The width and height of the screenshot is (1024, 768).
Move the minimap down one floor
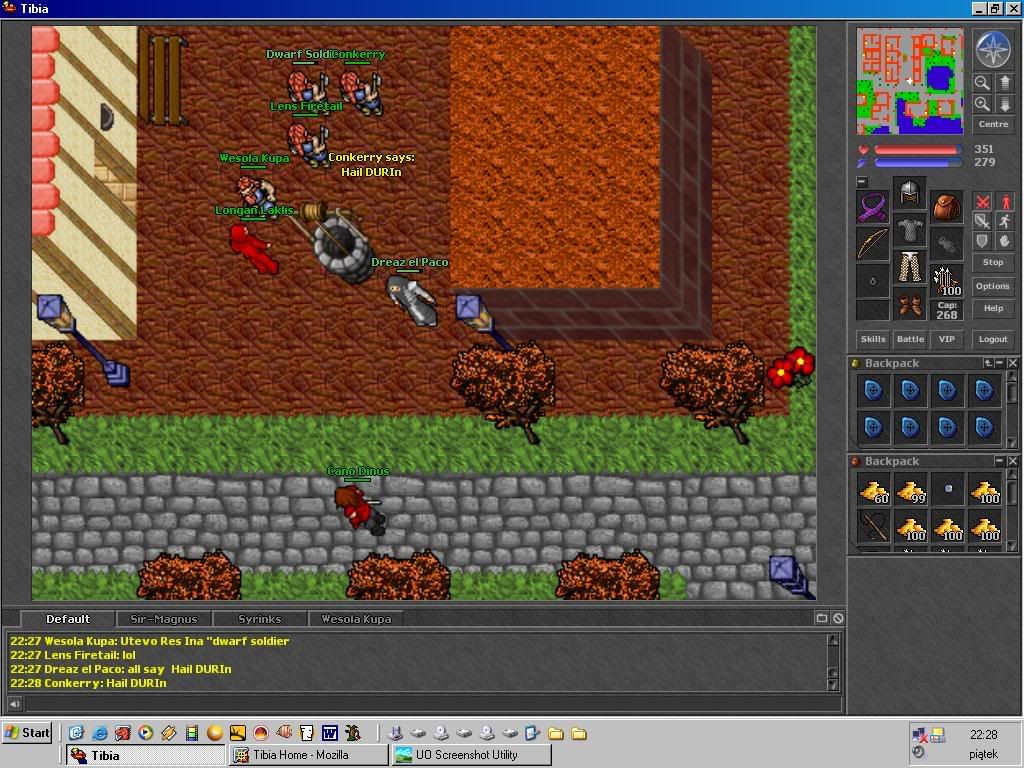point(1004,104)
